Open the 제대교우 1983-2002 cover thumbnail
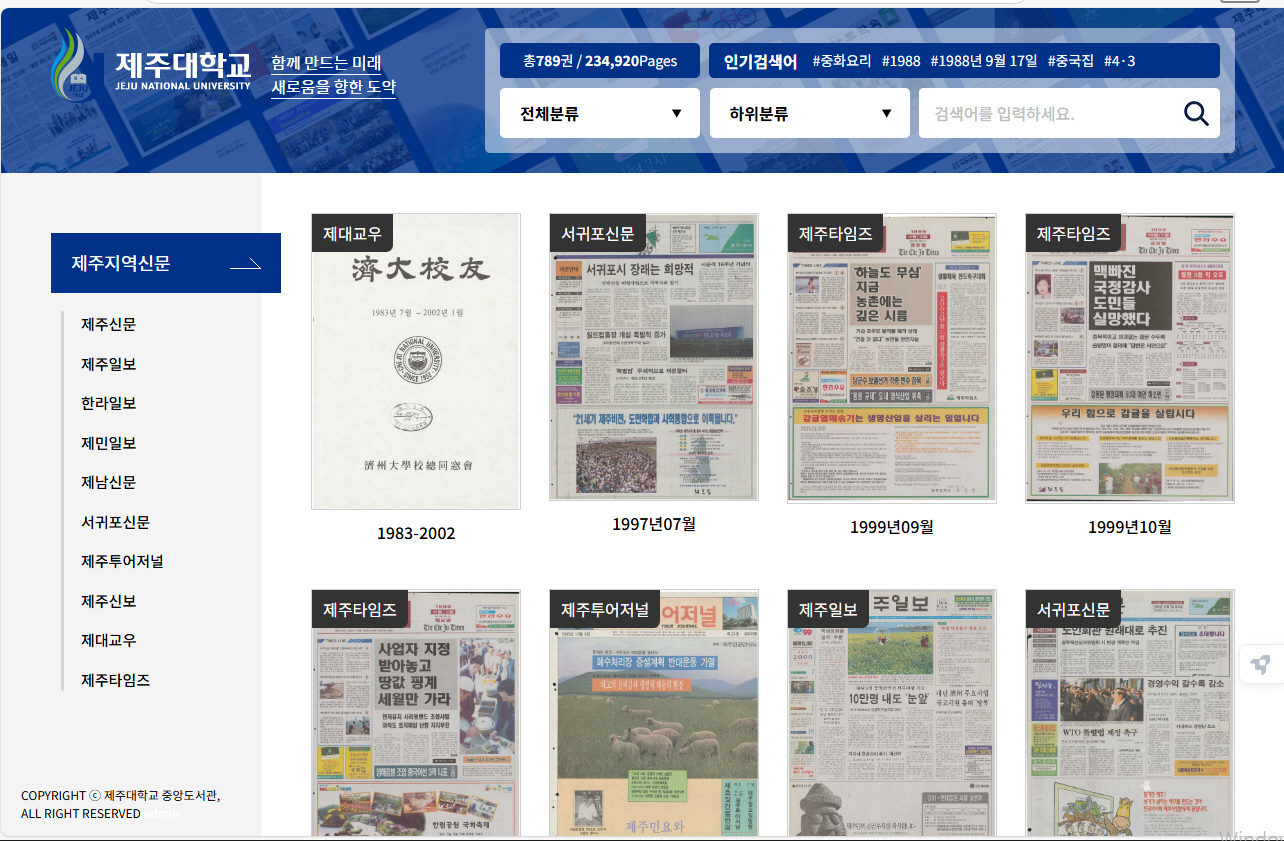The image size is (1284, 841). 416,361
